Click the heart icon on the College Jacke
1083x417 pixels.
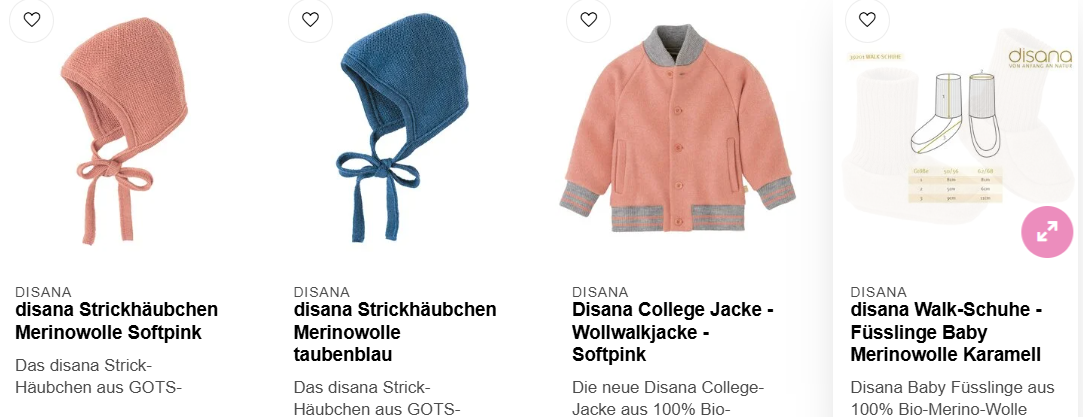tap(588, 19)
